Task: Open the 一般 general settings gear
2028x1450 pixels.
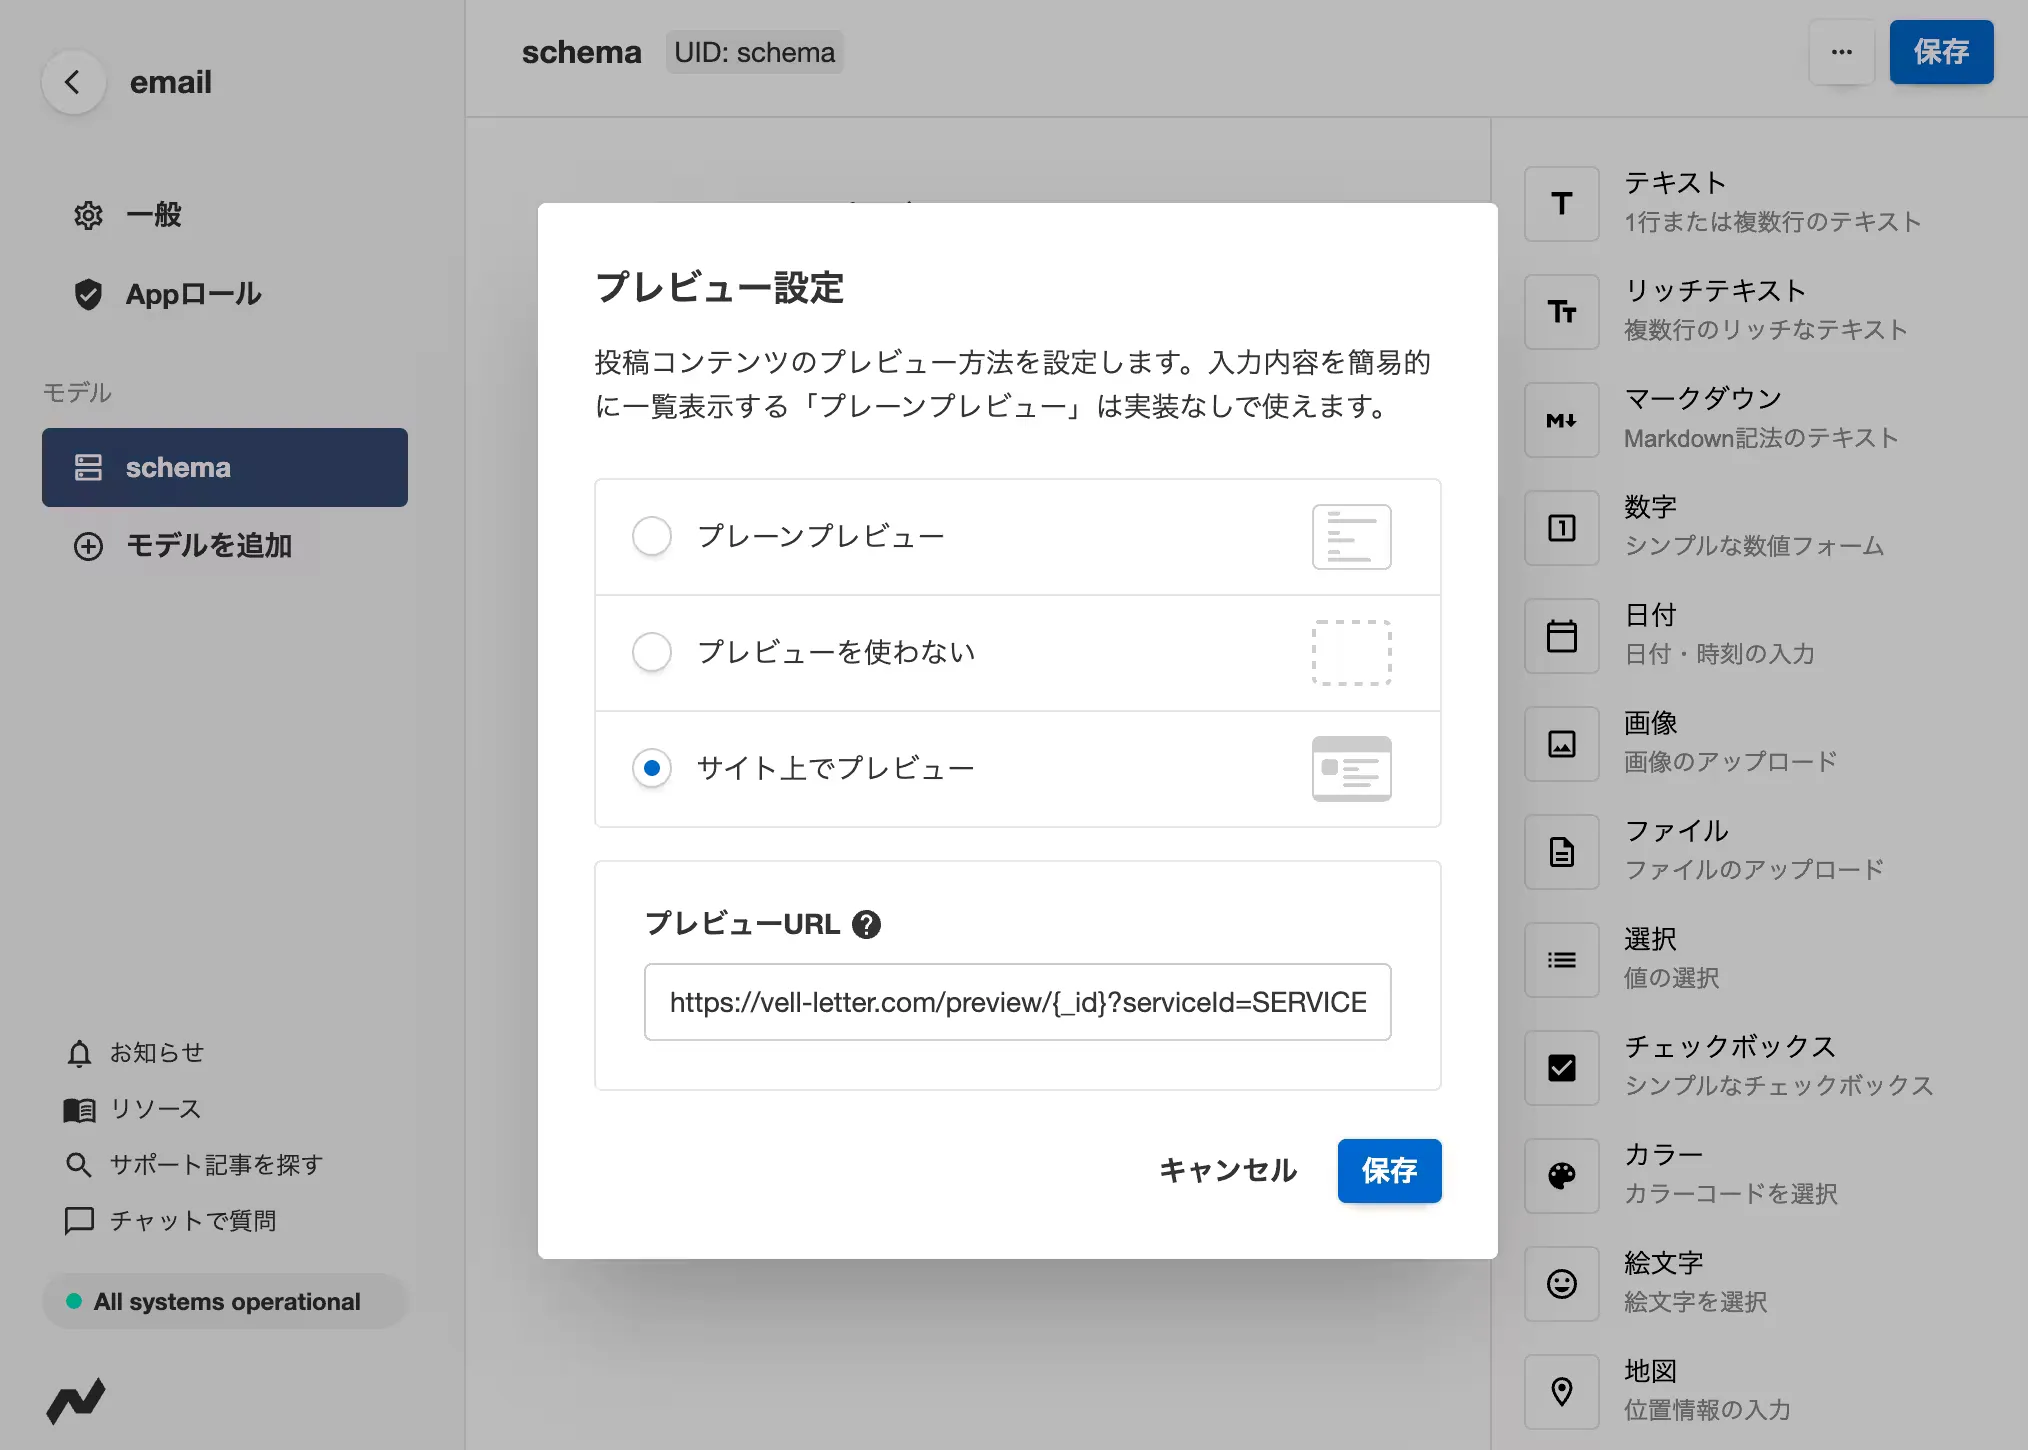Action: point(88,215)
